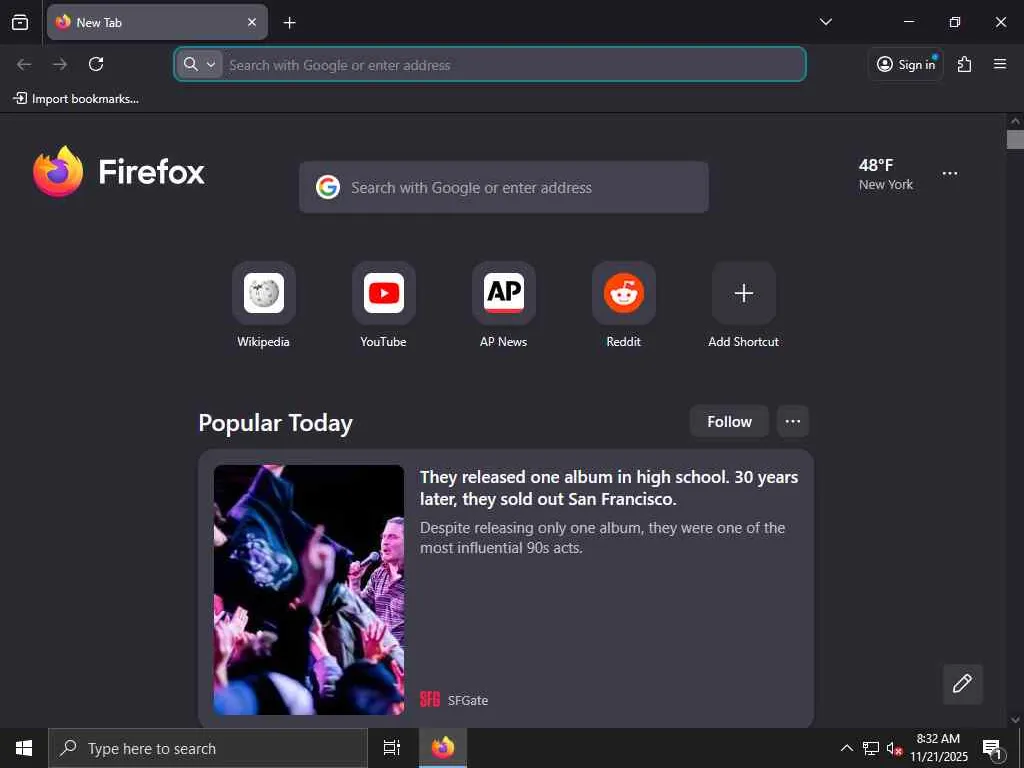Go forward one page arrow
The height and width of the screenshot is (768, 1024).
pos(60,64)
